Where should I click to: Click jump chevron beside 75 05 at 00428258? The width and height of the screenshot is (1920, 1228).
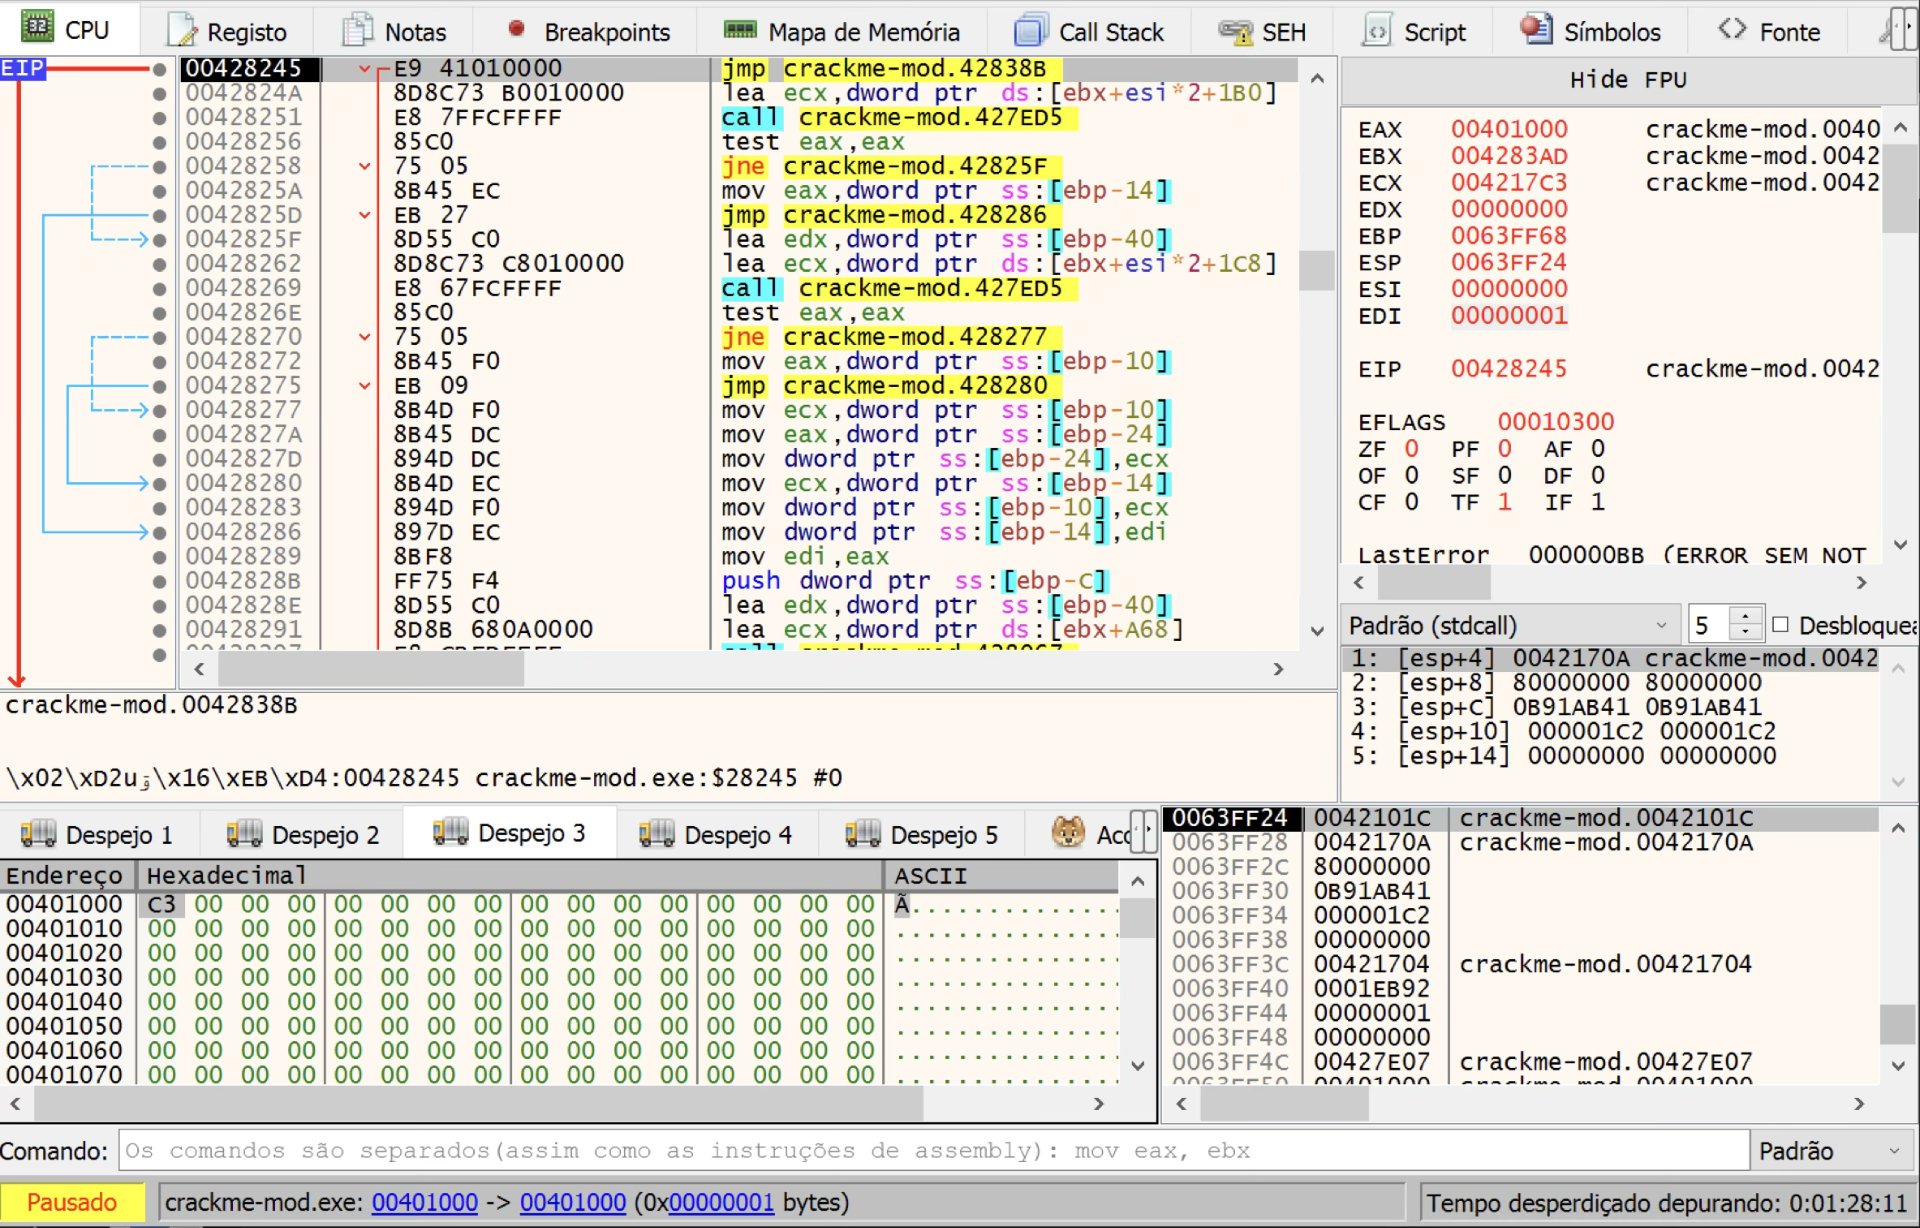pos(366,166)
